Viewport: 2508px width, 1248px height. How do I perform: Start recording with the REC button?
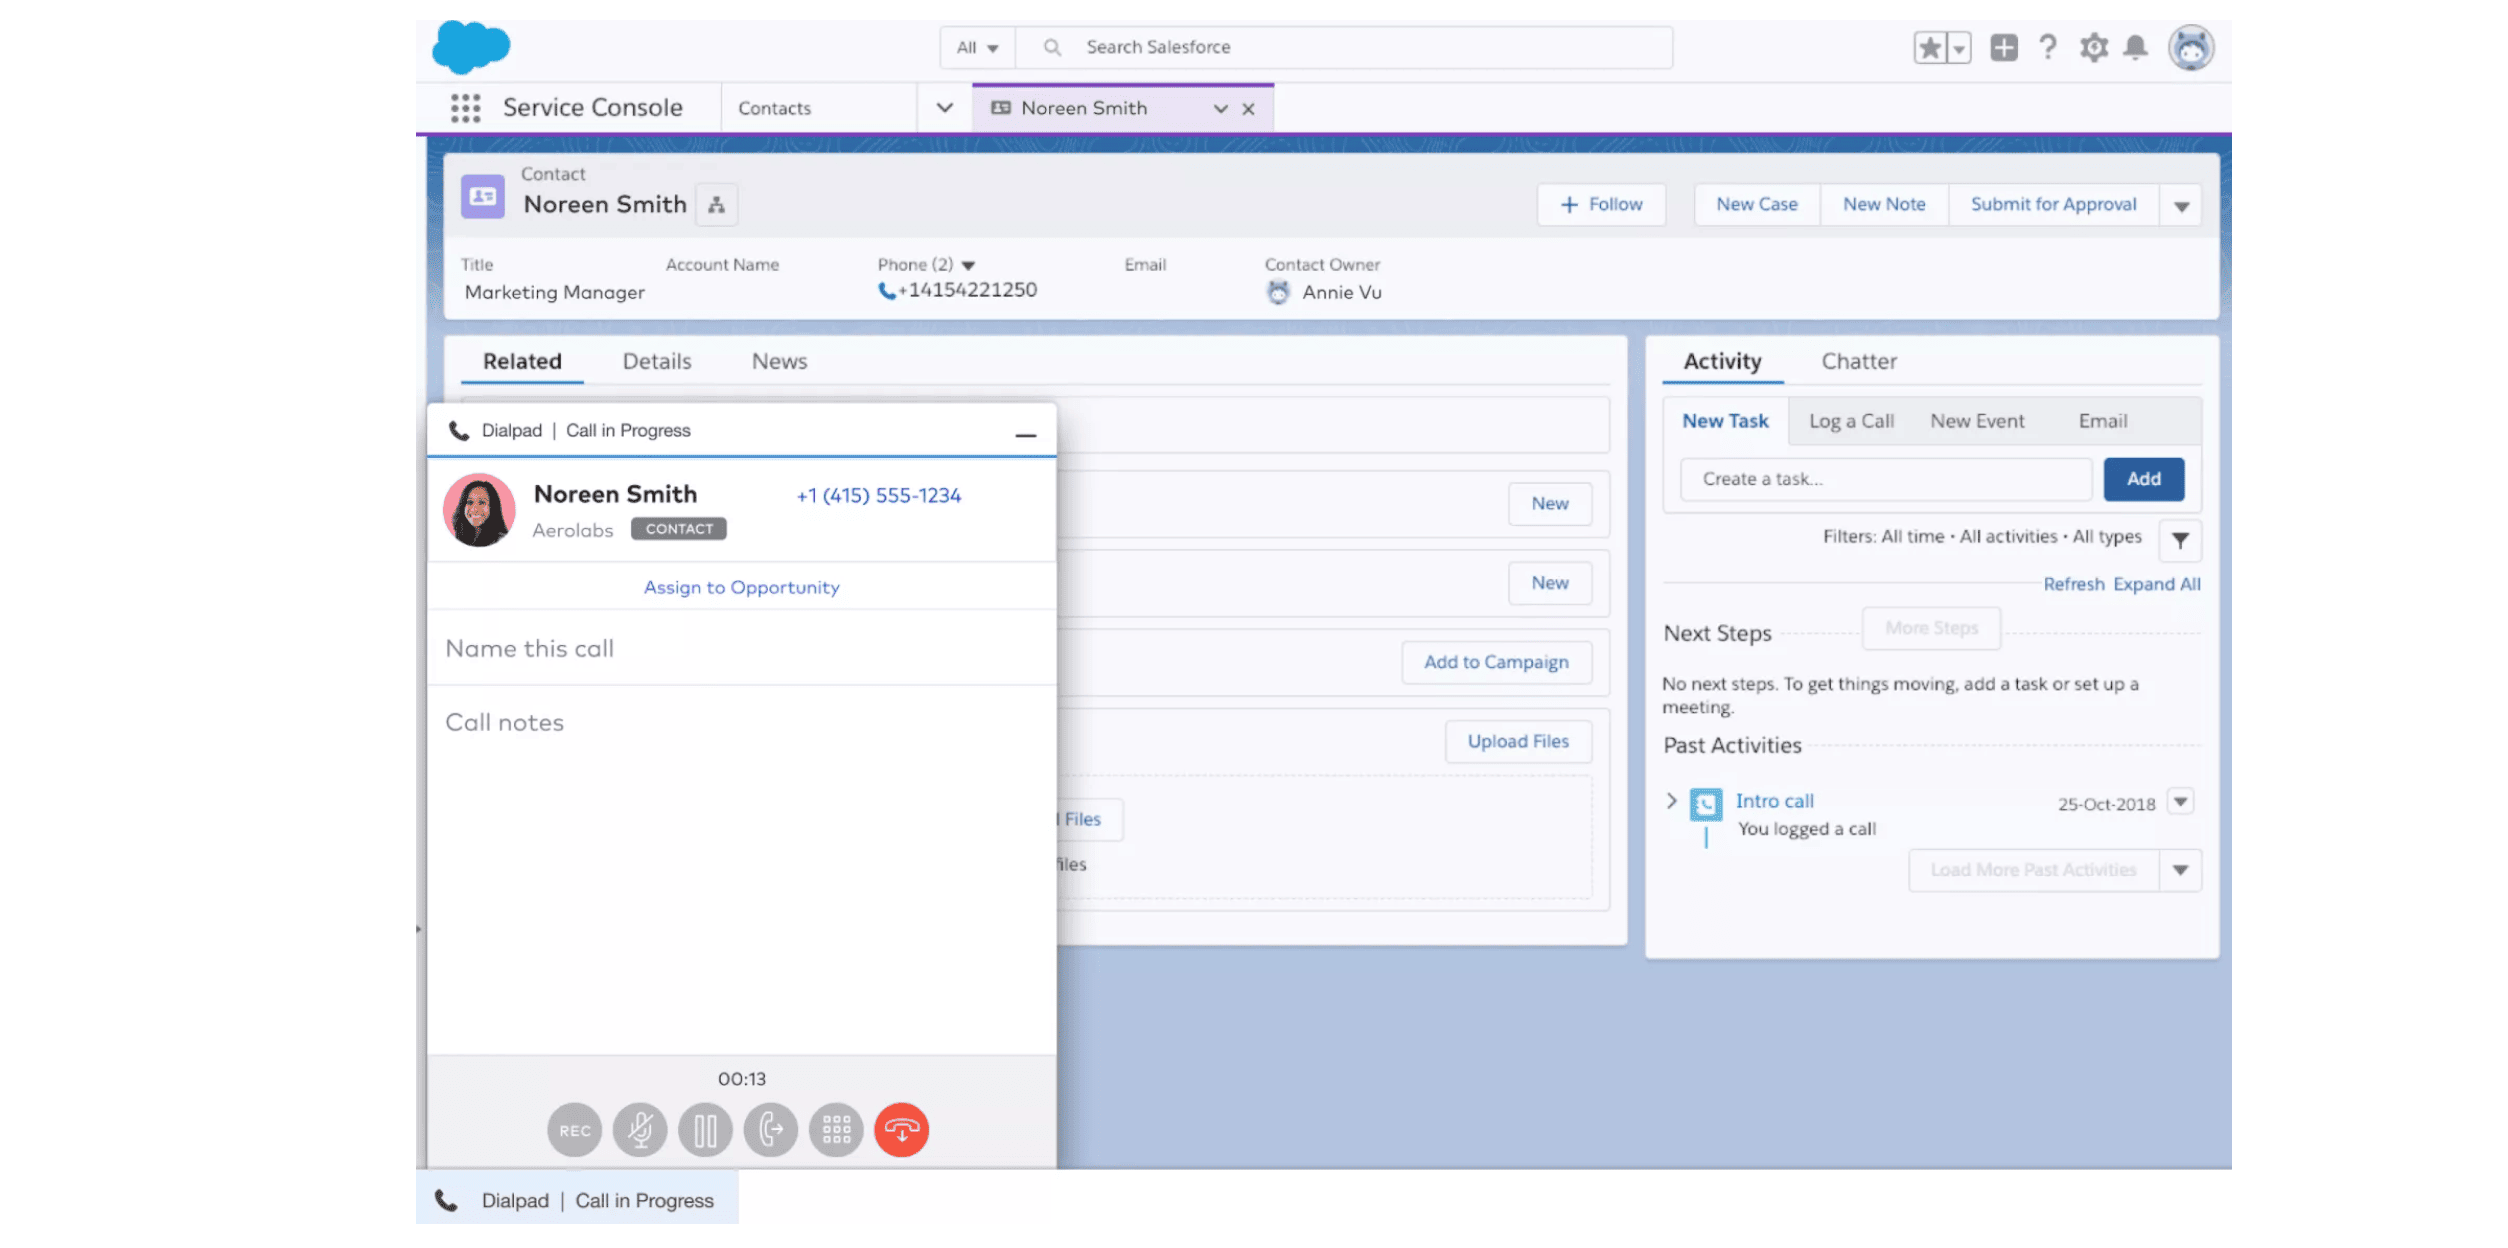point(574,1130)
